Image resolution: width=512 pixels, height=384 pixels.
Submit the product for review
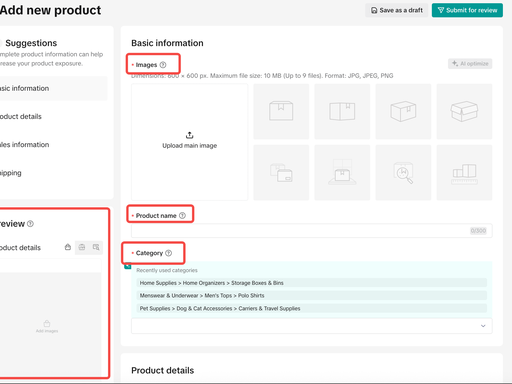(x=467, y=10)
